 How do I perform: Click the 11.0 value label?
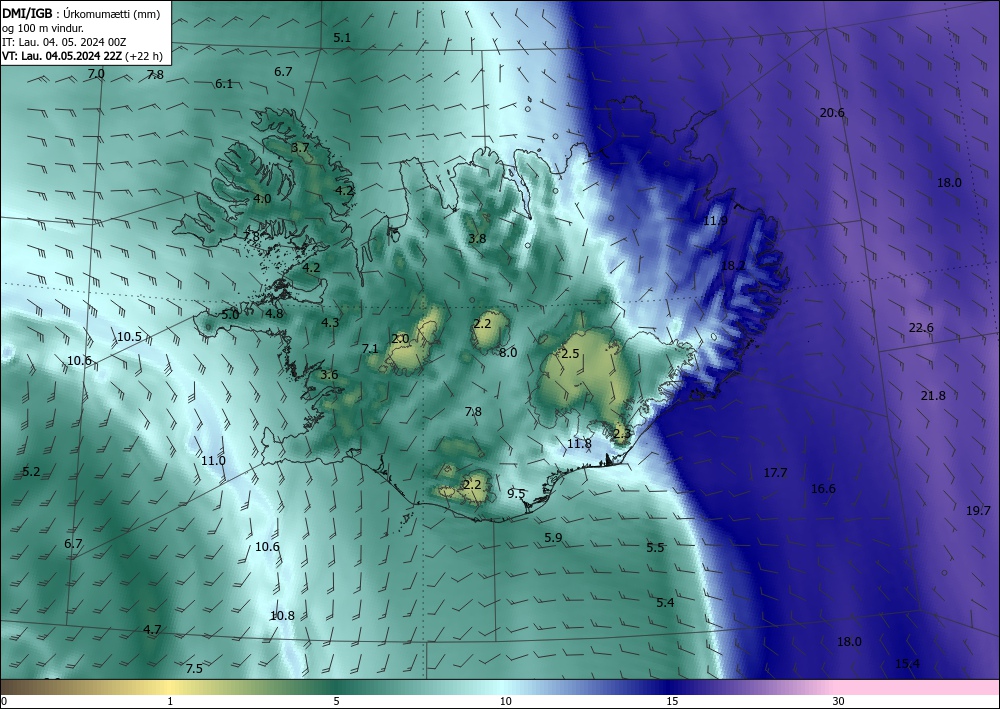click(x=213, y=460)
